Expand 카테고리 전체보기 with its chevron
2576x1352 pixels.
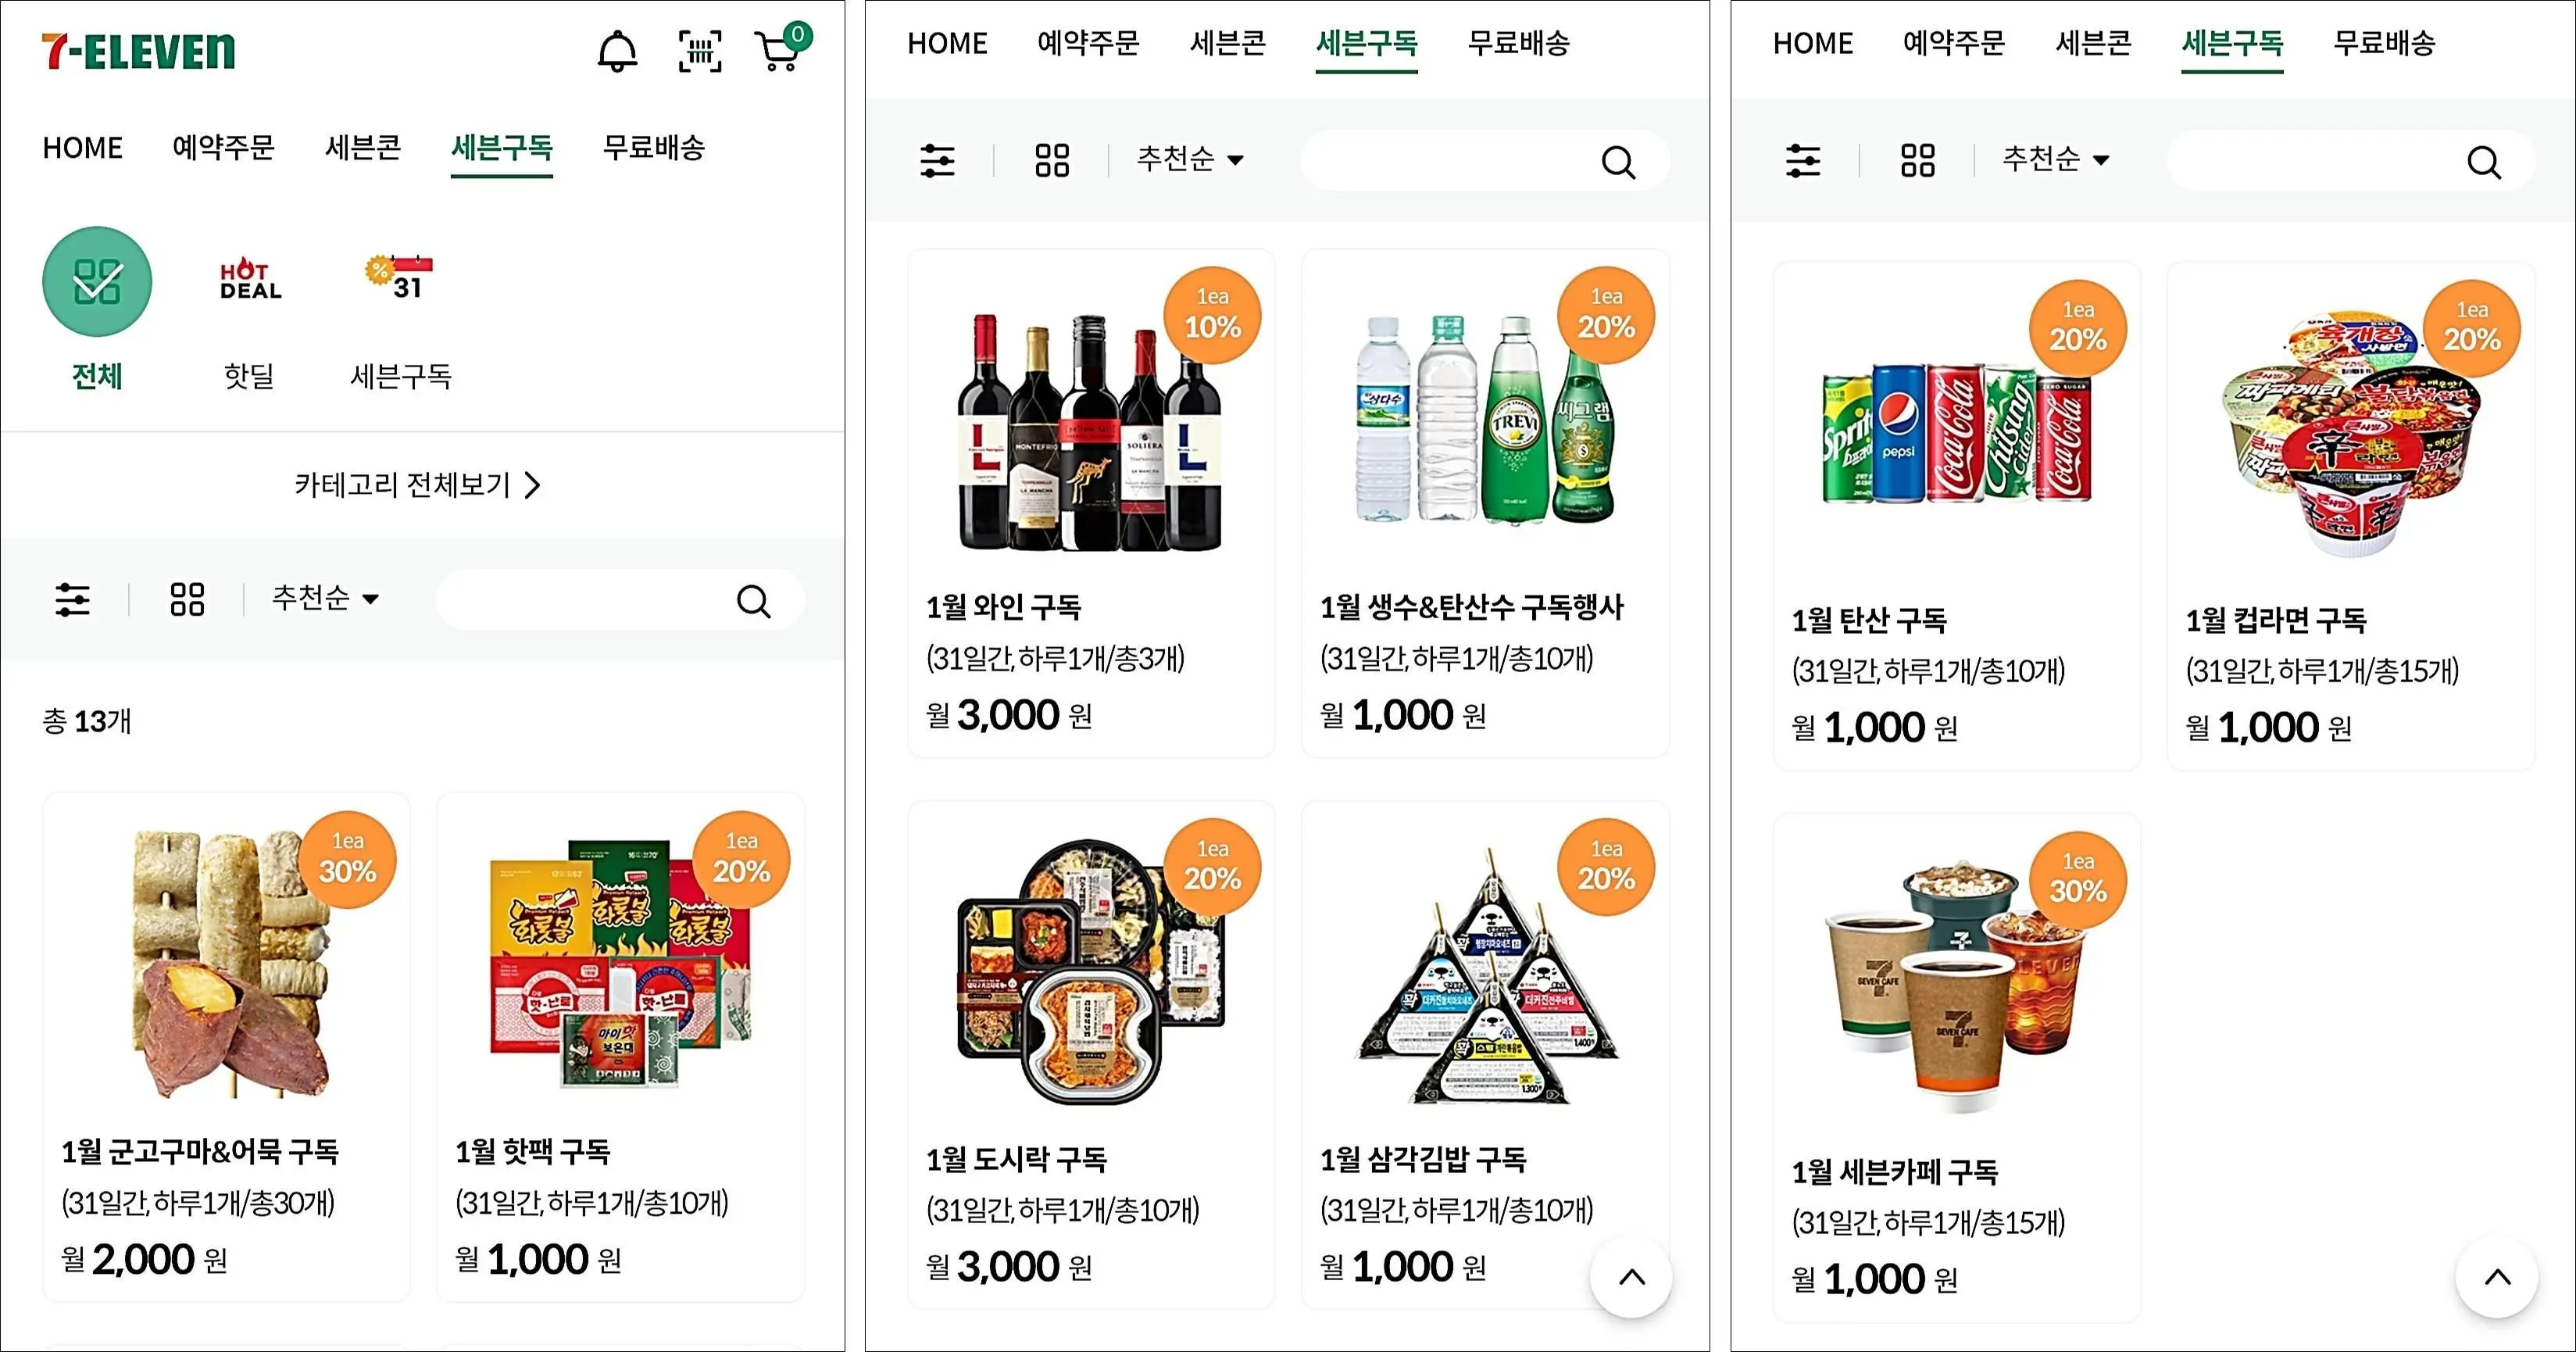(x=417, y=485)
